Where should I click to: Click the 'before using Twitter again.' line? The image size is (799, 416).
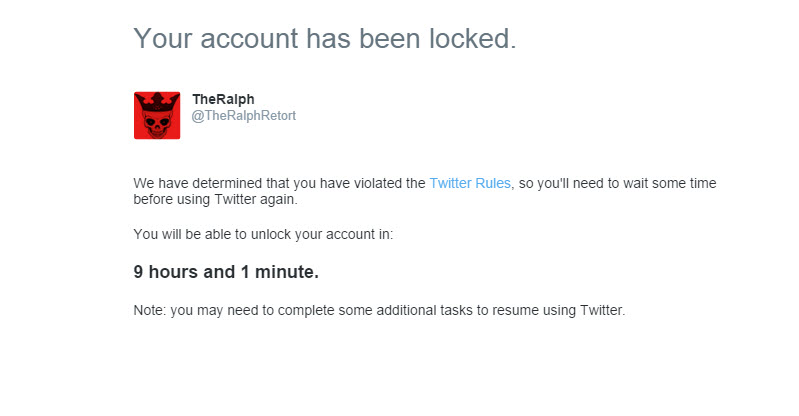(216, 199)
